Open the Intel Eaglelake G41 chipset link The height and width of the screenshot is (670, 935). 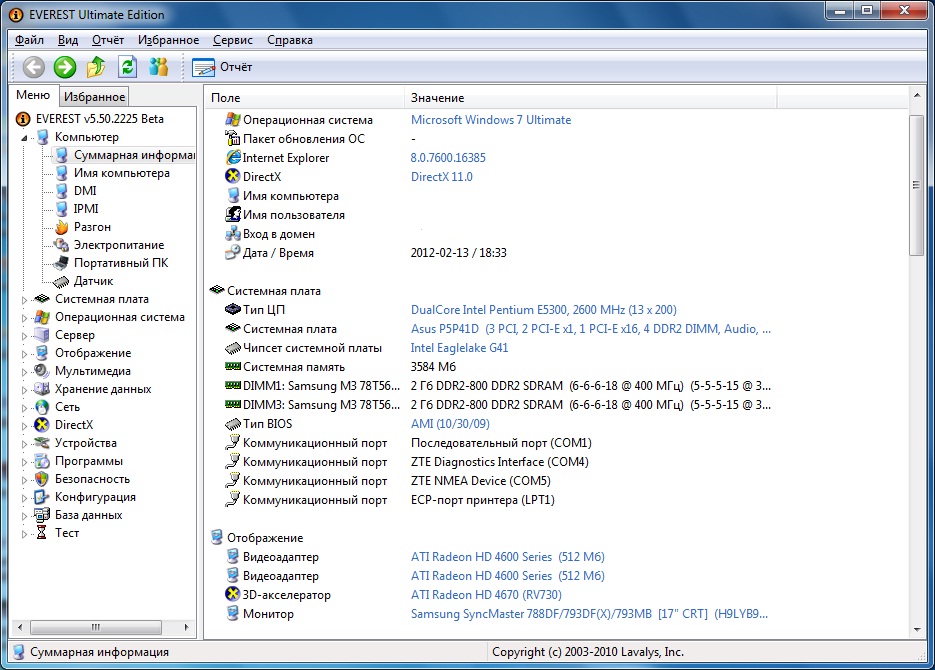pos(459,348)
